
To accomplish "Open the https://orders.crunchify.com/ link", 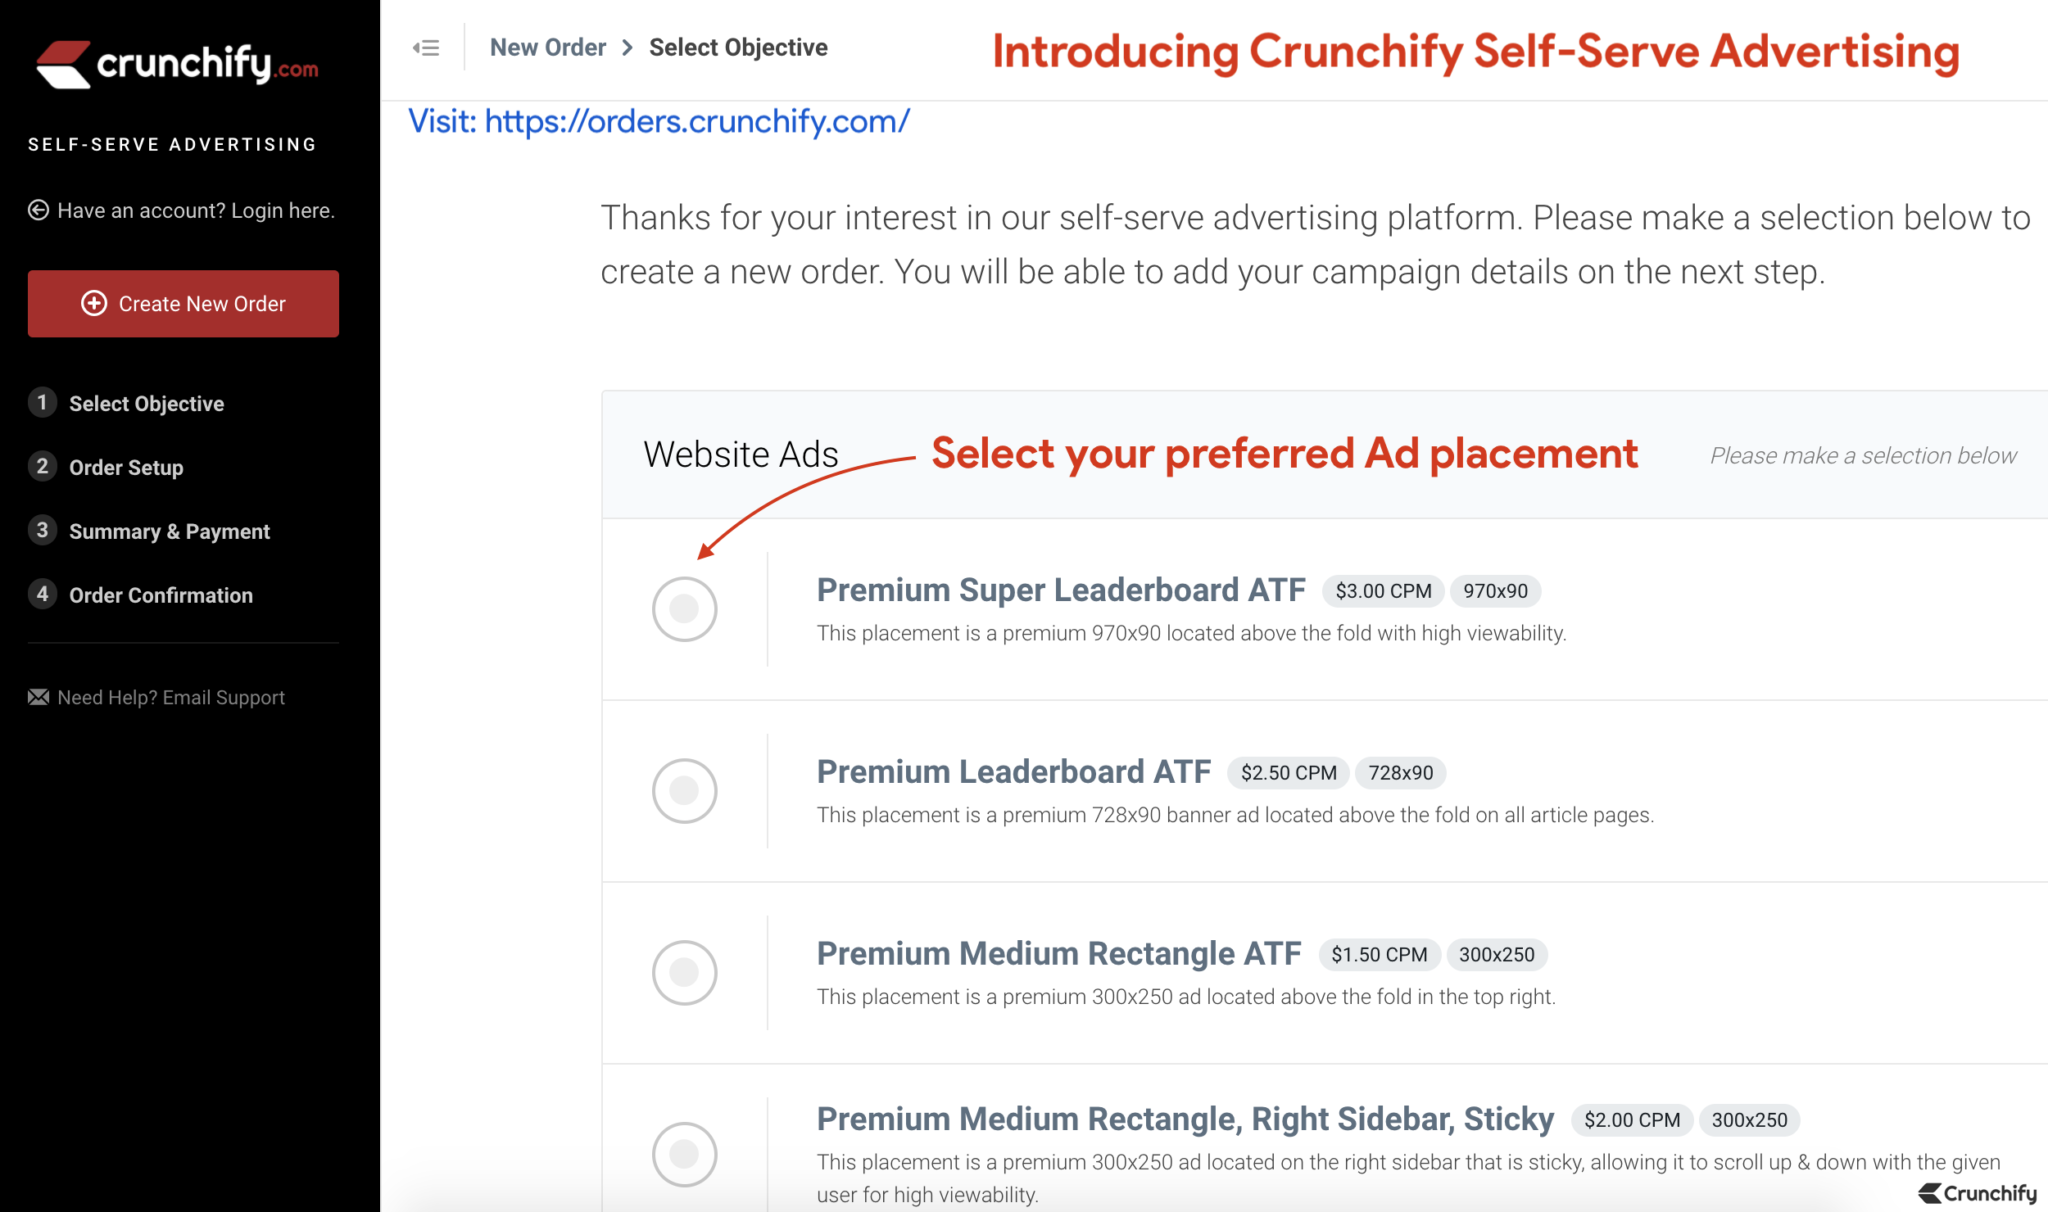I will click(x=696, y=121).
